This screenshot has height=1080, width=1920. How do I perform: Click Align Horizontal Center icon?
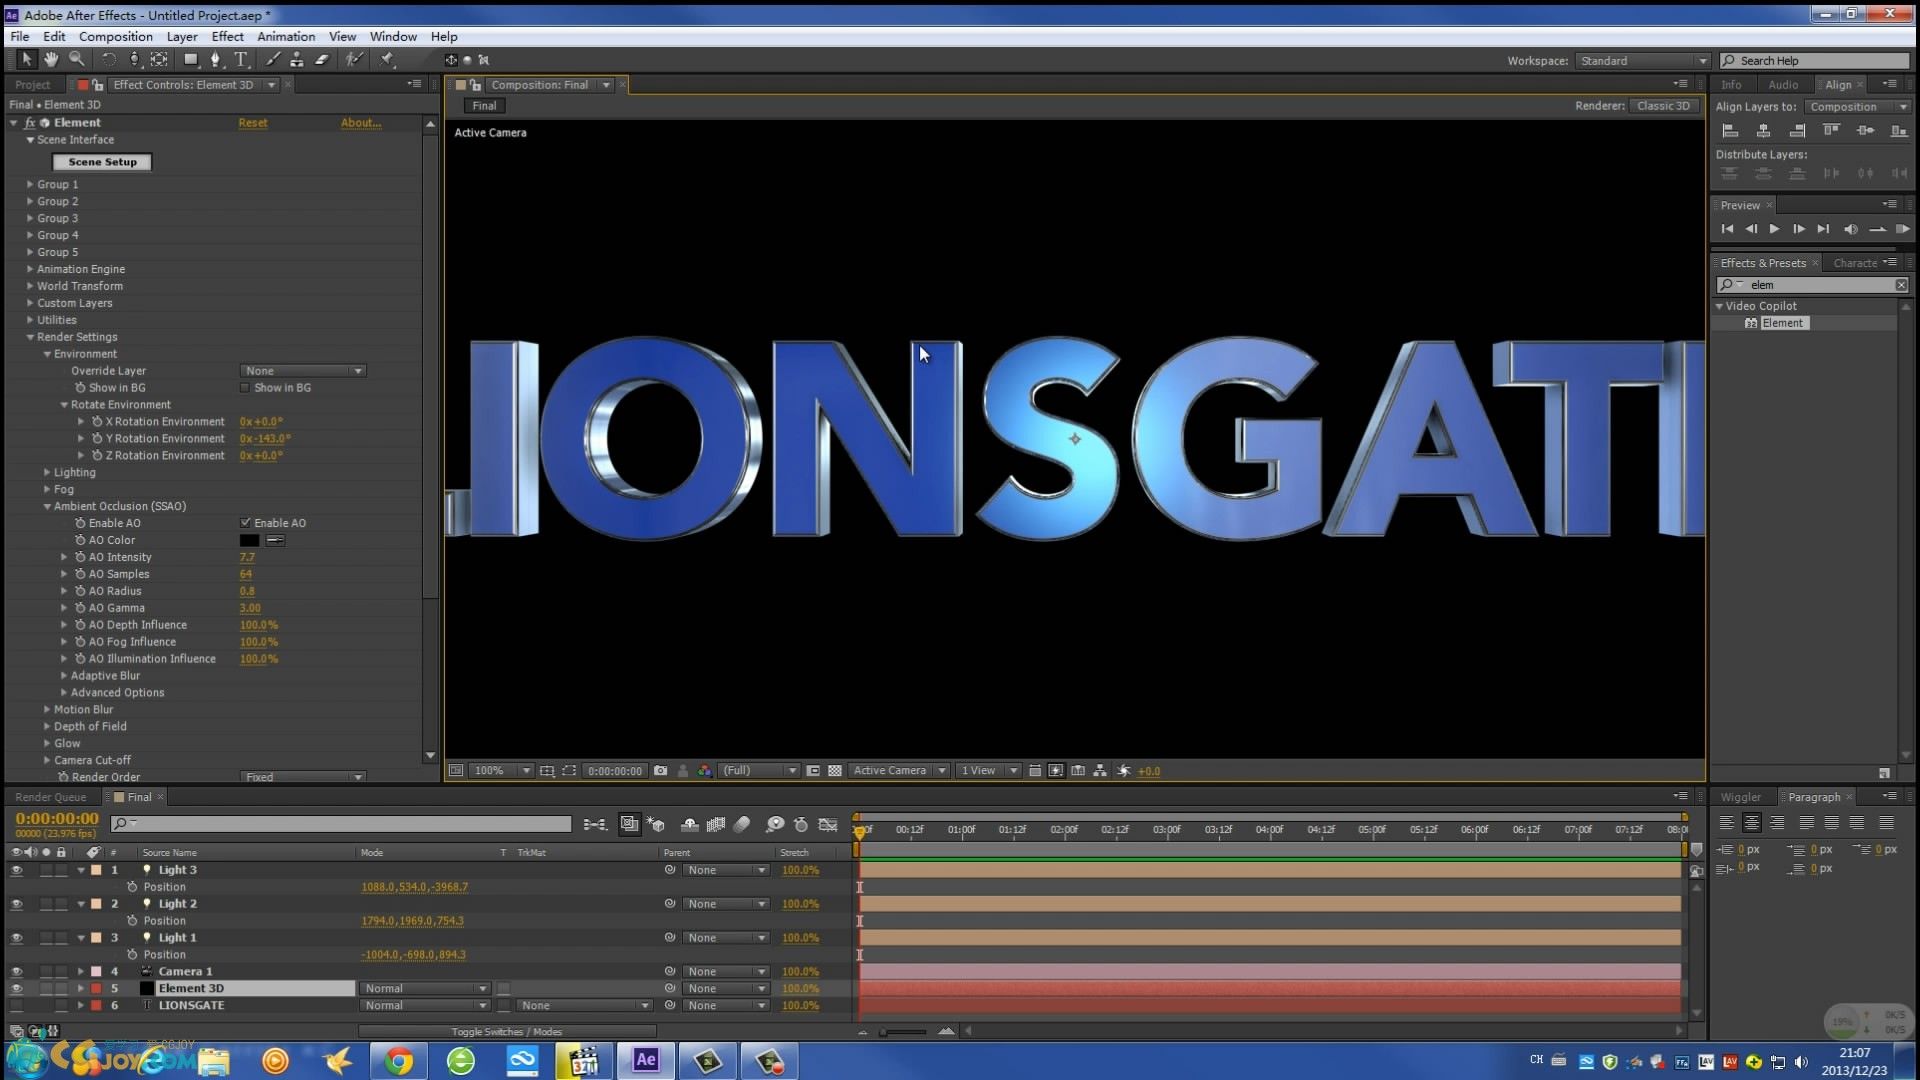click(1764, 131)
